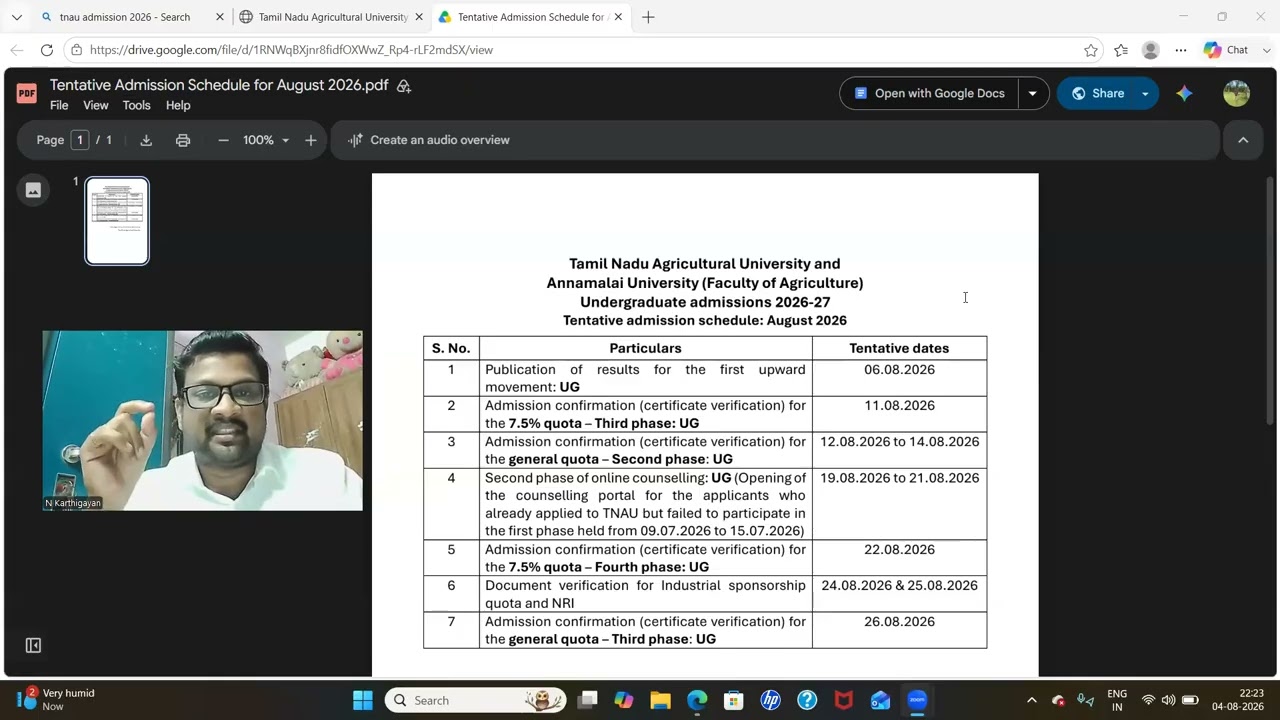Screen dimensions: 1280x720
Task: Open the browser tab list chevron
Action: [16, 17]
